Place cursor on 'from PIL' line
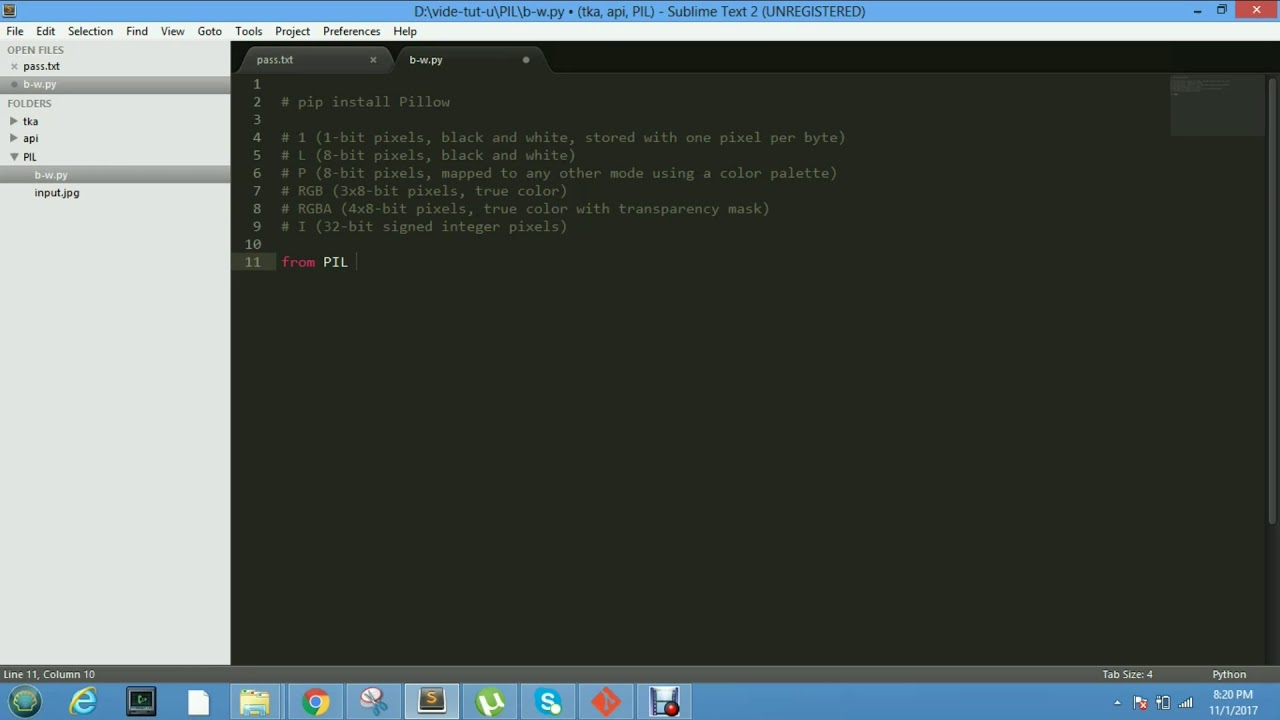The width and height of the screenshot is (1280, 720). tap(315, 262)
